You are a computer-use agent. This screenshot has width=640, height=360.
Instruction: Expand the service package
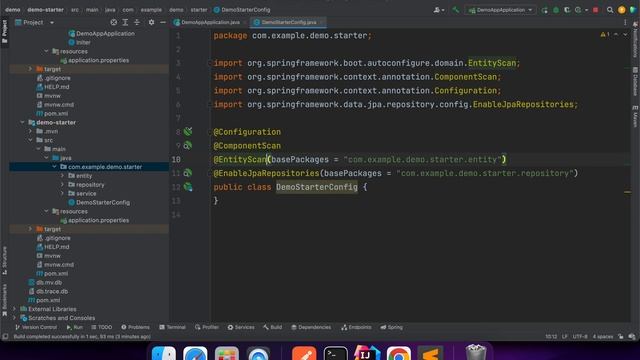pos(62,193)
